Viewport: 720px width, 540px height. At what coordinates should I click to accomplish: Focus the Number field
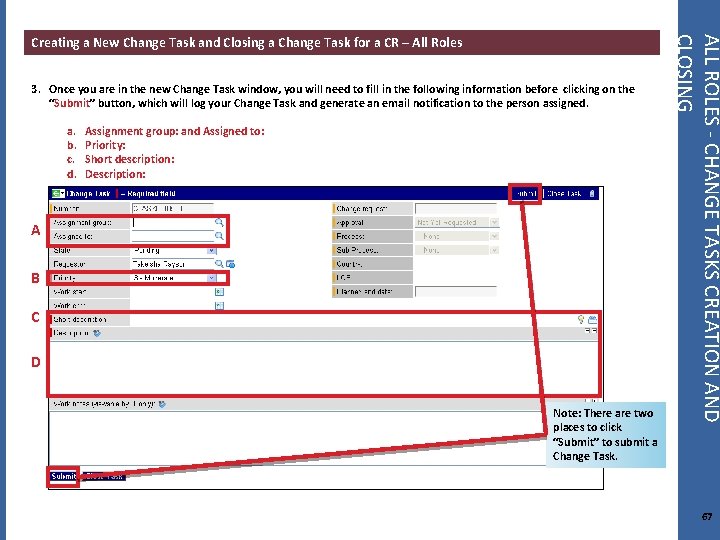172,208
